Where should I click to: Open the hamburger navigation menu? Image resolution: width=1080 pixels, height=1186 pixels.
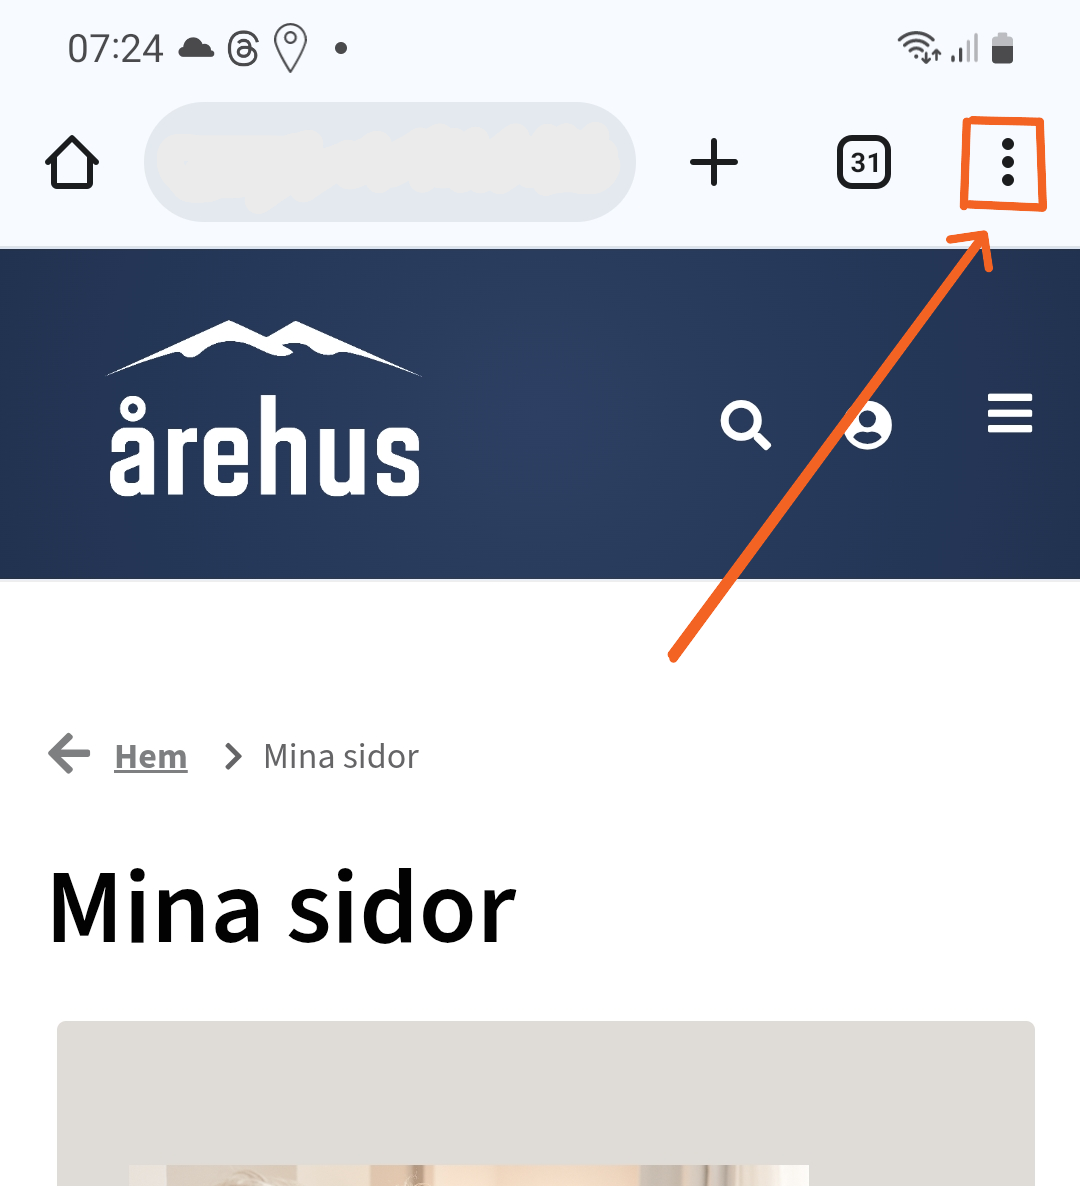pos(1010,413)
